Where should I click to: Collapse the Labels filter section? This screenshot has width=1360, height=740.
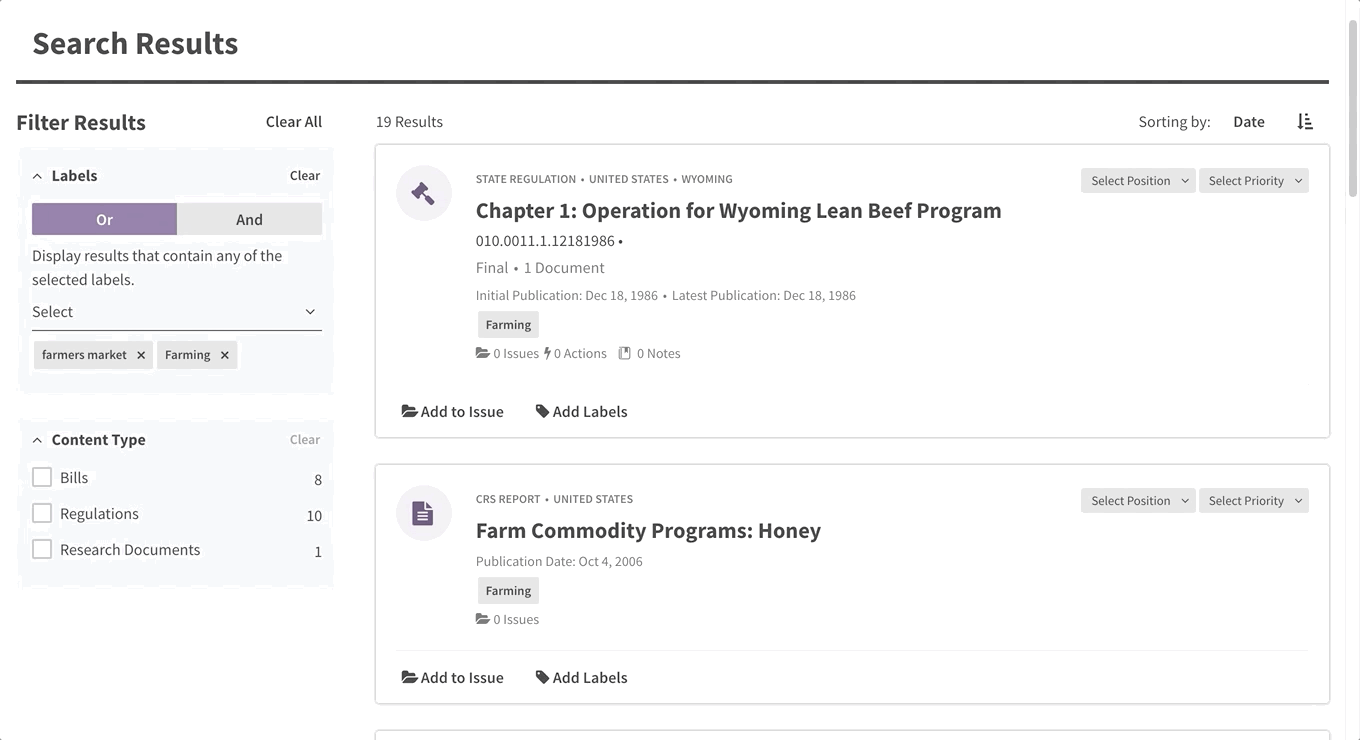(37, 176)
